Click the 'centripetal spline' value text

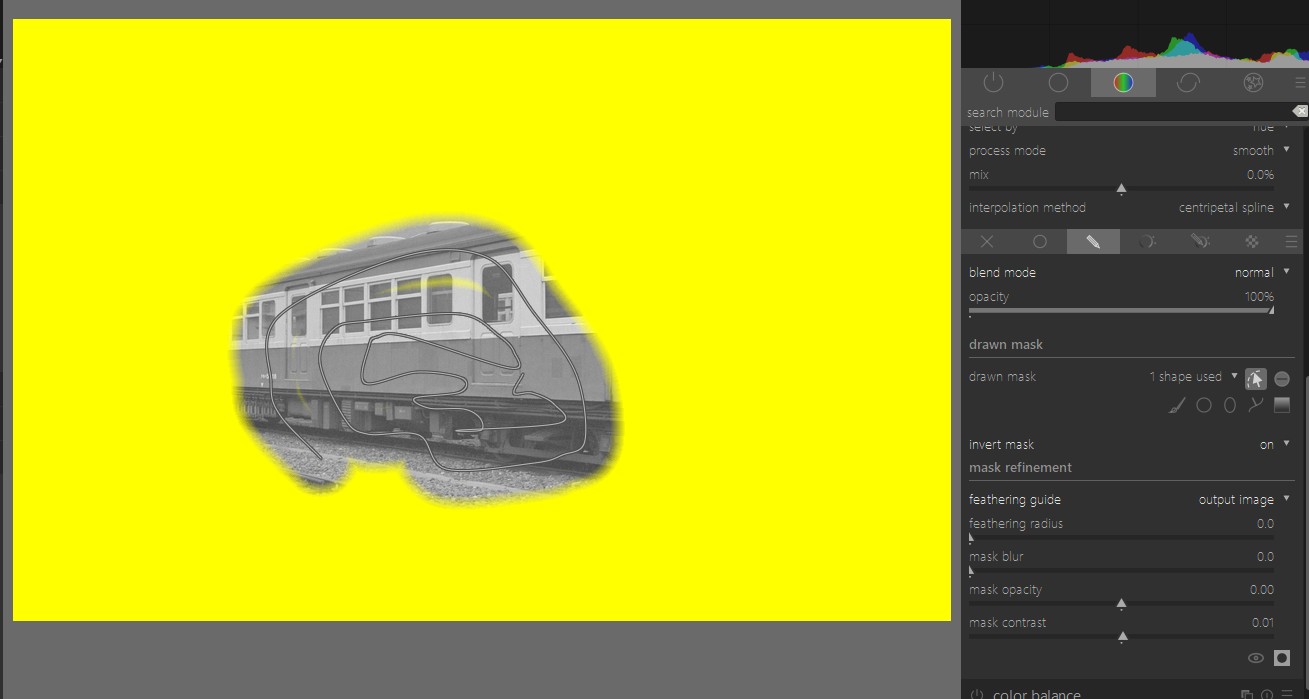click(1226, 208)
